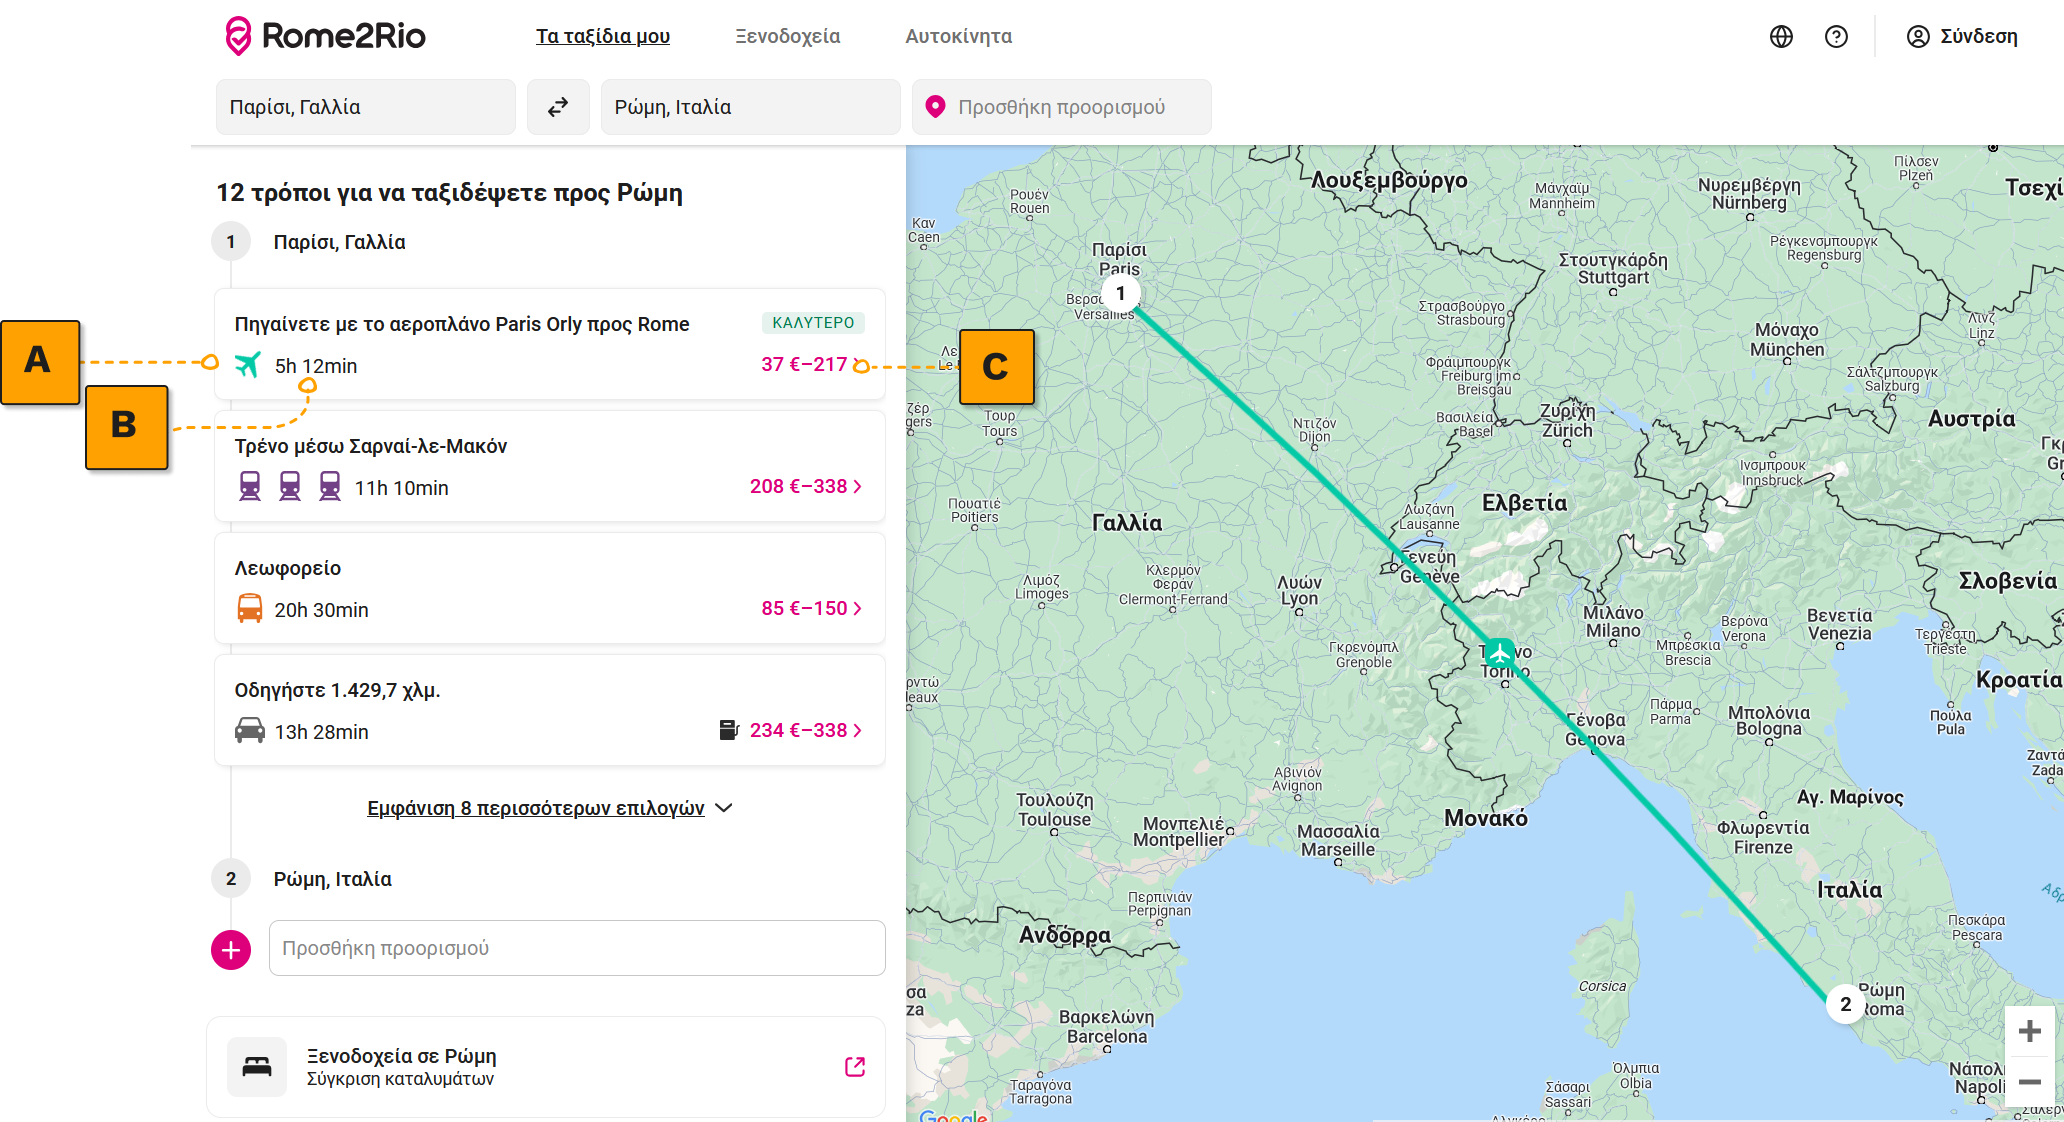Click the airplane marker on the map route
This screenshot has height=1122, width=2064.
(1499, 653)
